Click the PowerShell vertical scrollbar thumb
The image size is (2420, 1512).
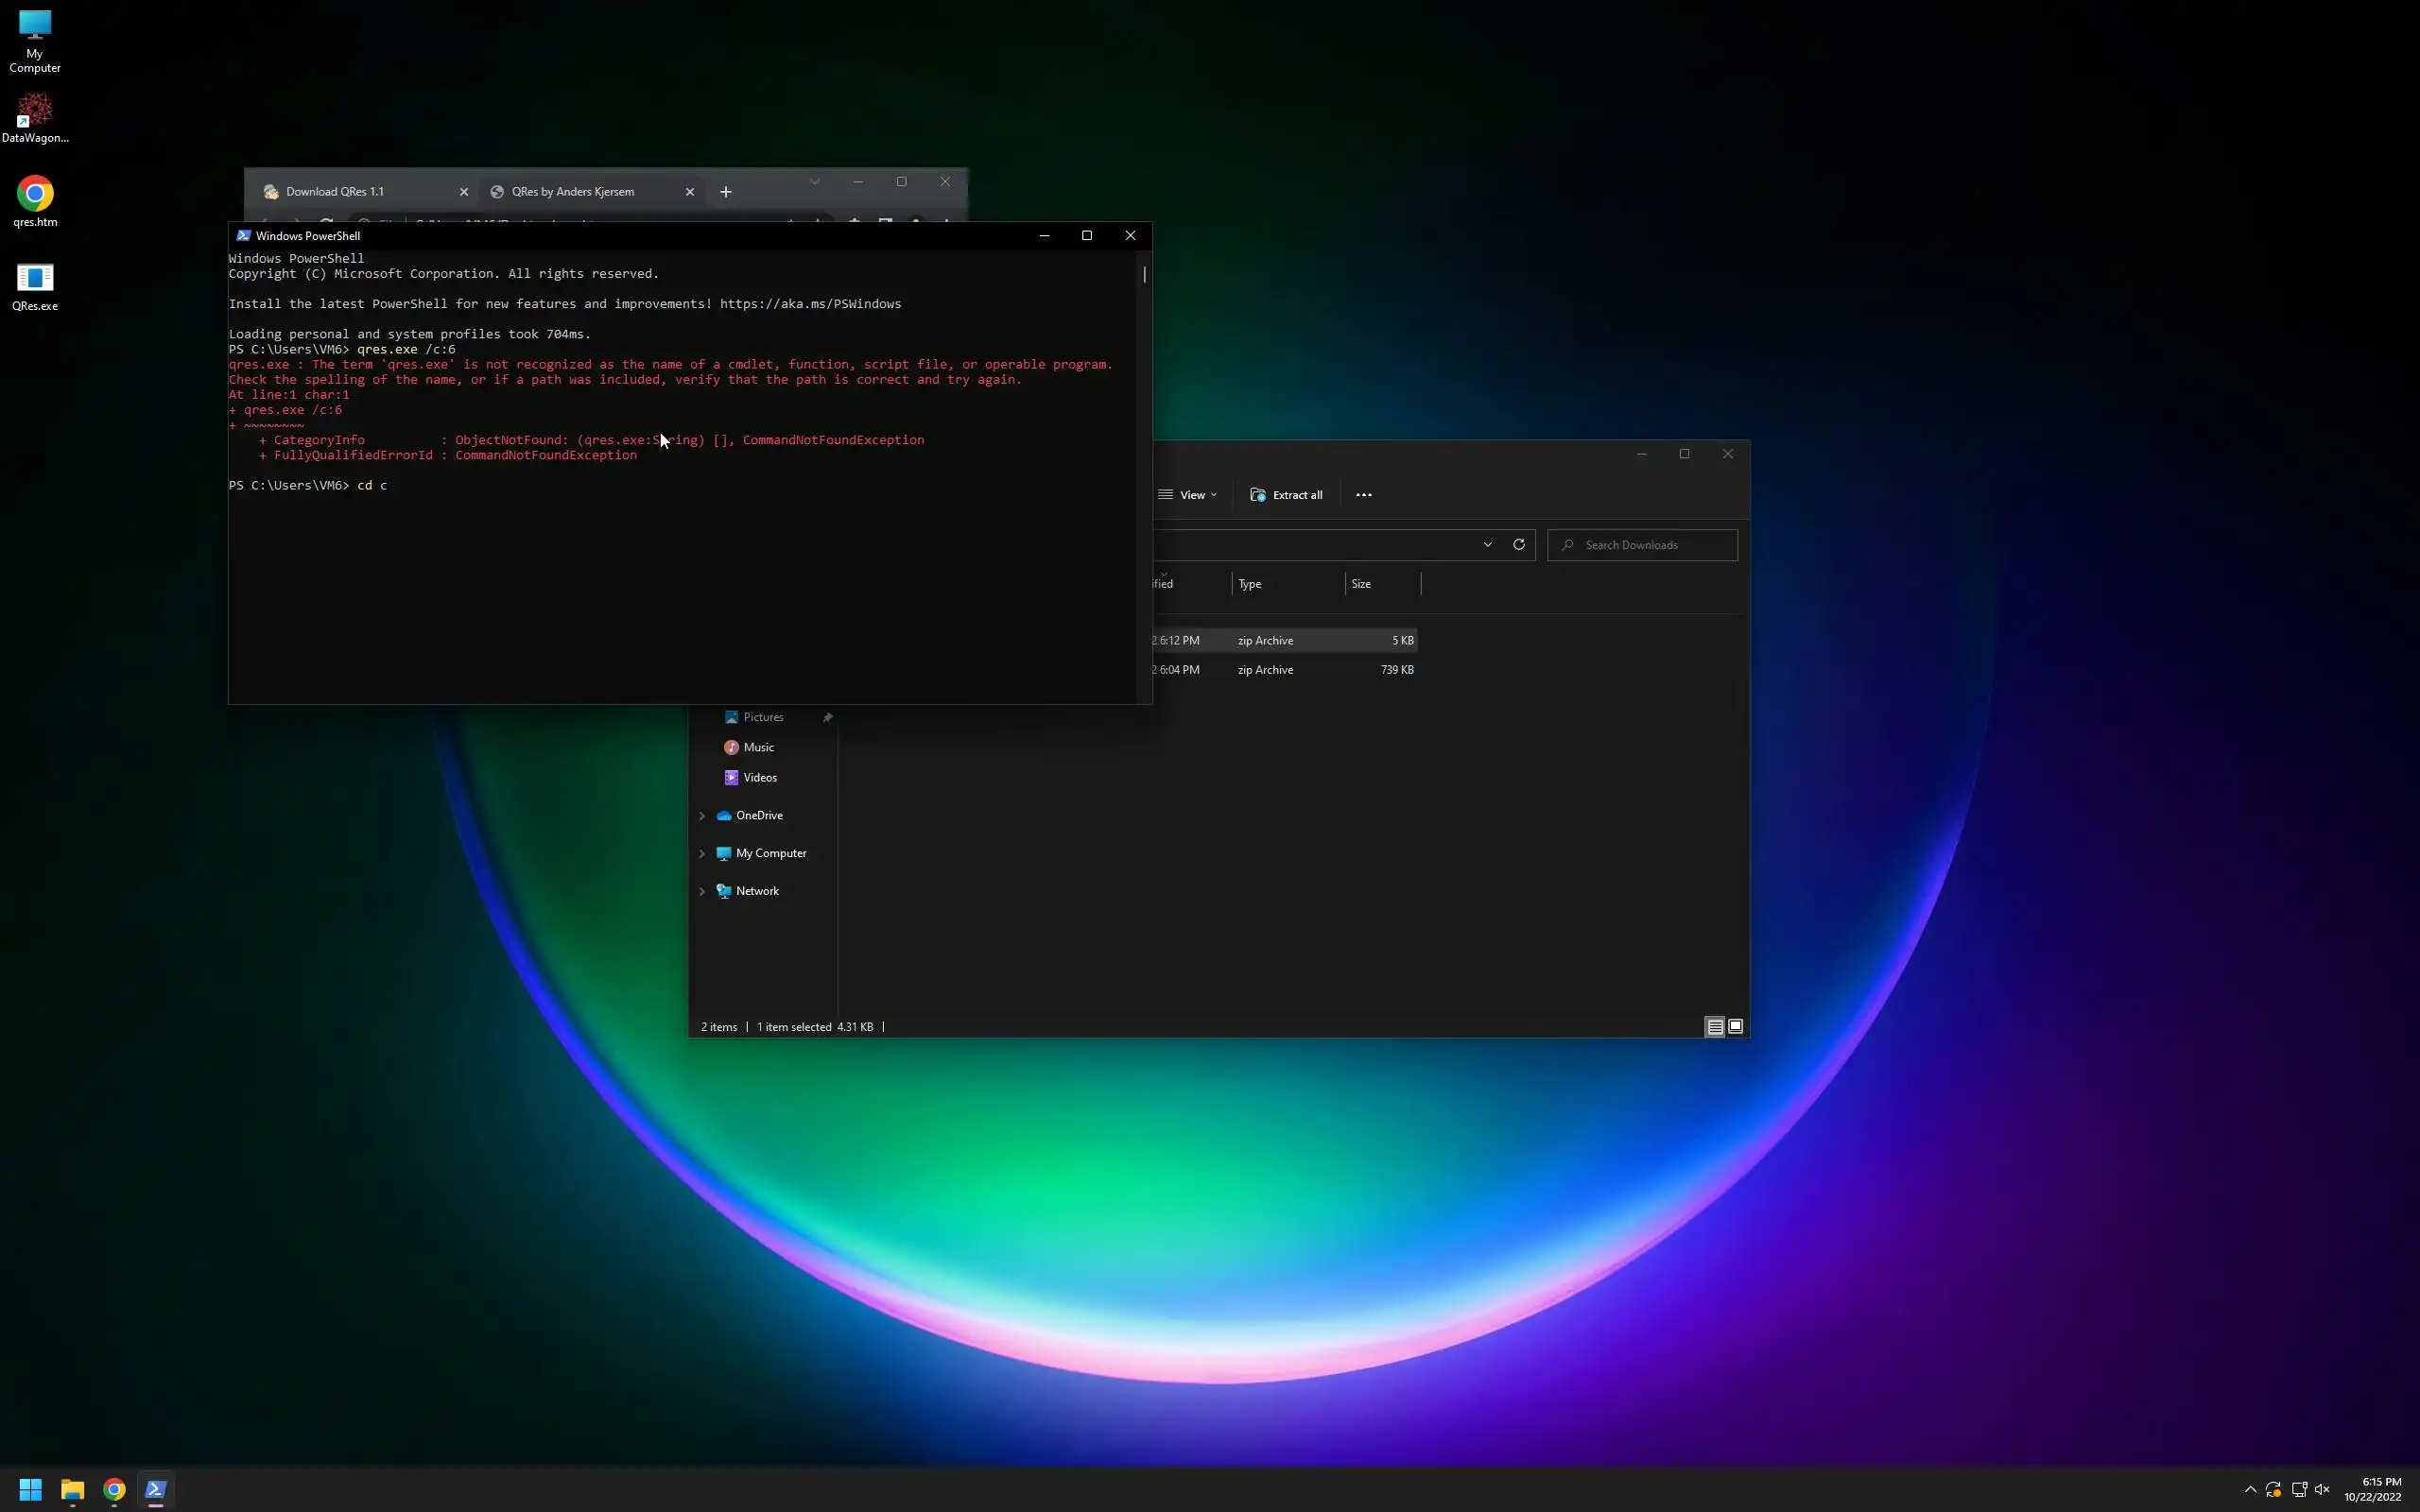pyautogui.click(x=1144, y=274)
